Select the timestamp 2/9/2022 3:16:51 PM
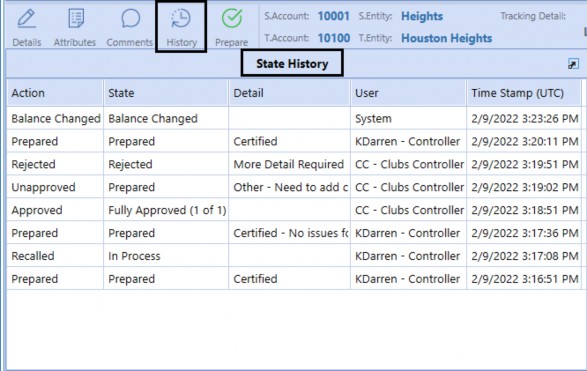587x371 pixels. pyautogui.click(x=524, y=279)
